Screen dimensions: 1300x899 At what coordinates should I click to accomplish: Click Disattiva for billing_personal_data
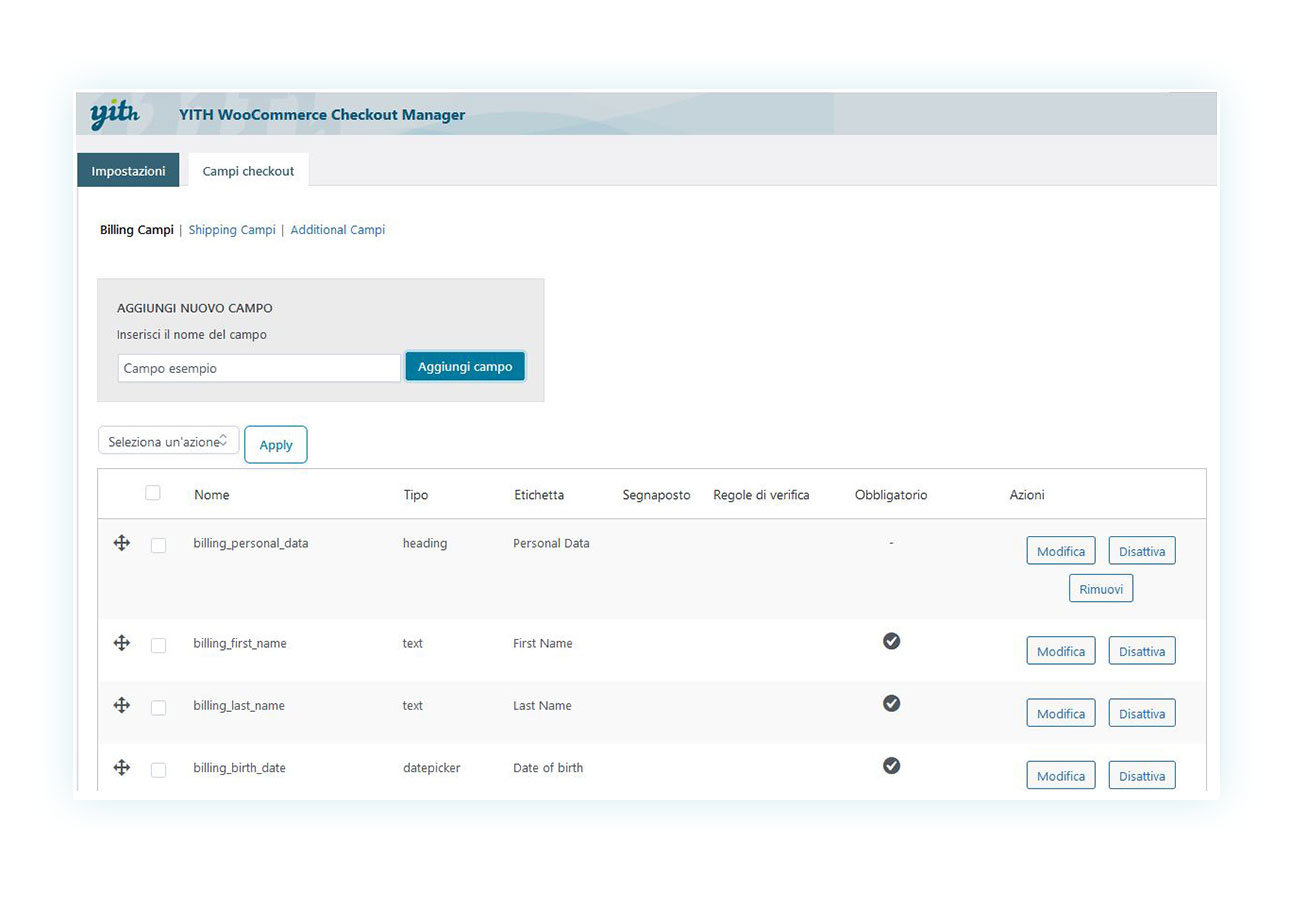point(1142,551)
